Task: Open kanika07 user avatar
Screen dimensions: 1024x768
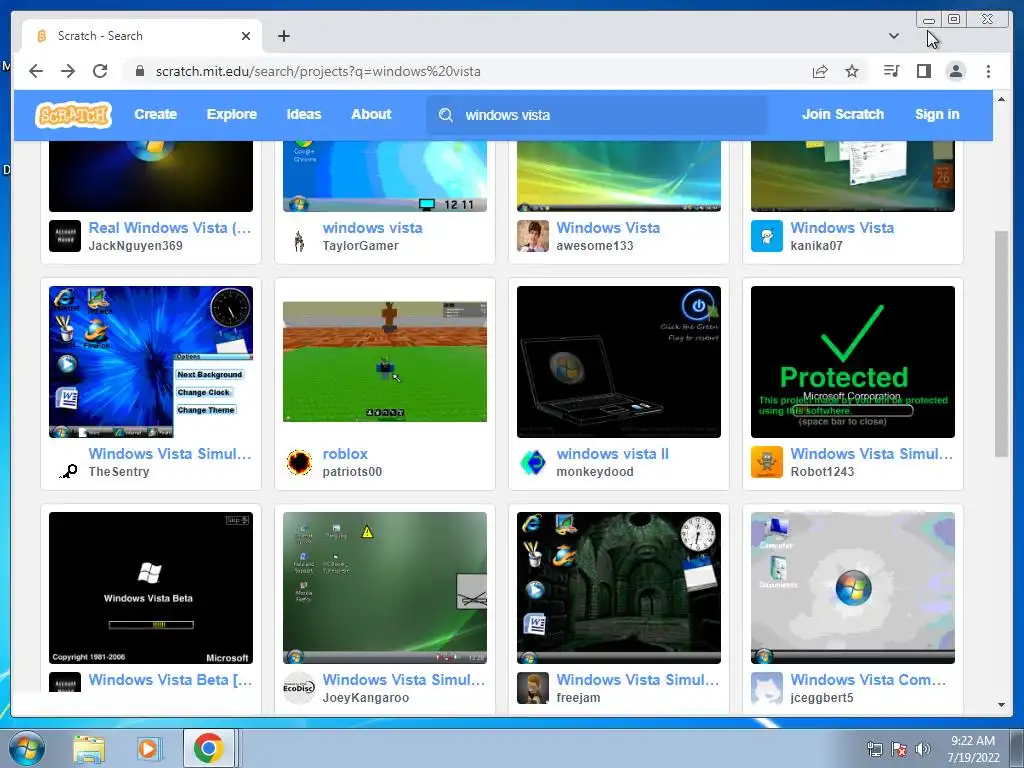Action: pos(767,236)
